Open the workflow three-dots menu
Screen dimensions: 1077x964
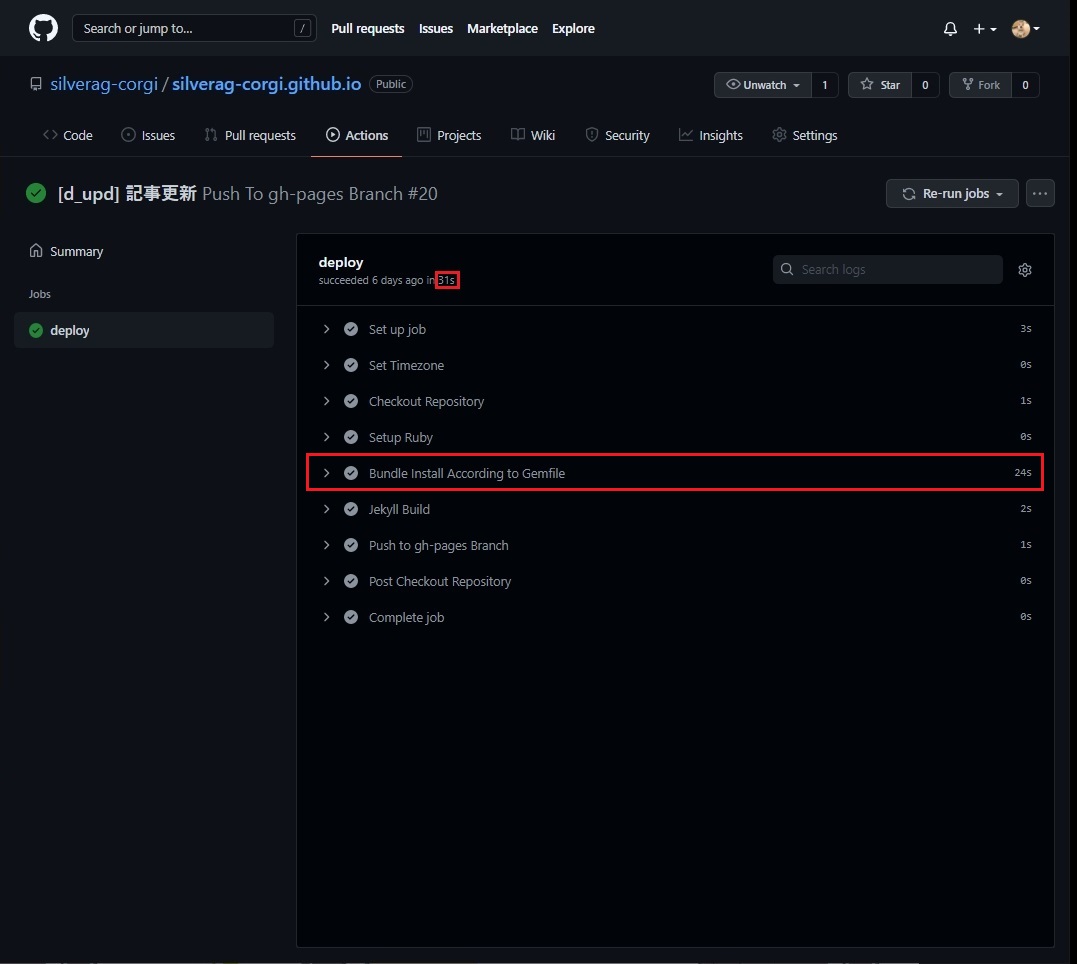tap(1040, 194)
